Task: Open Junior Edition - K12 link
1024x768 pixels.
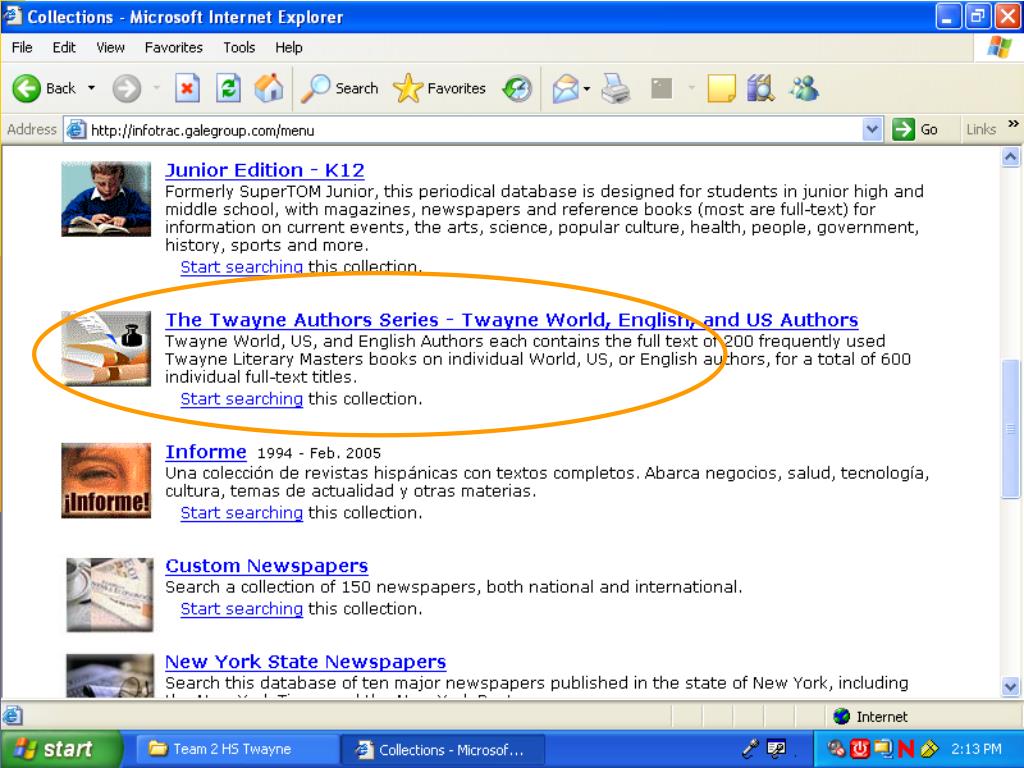Action: coord(264,170)
